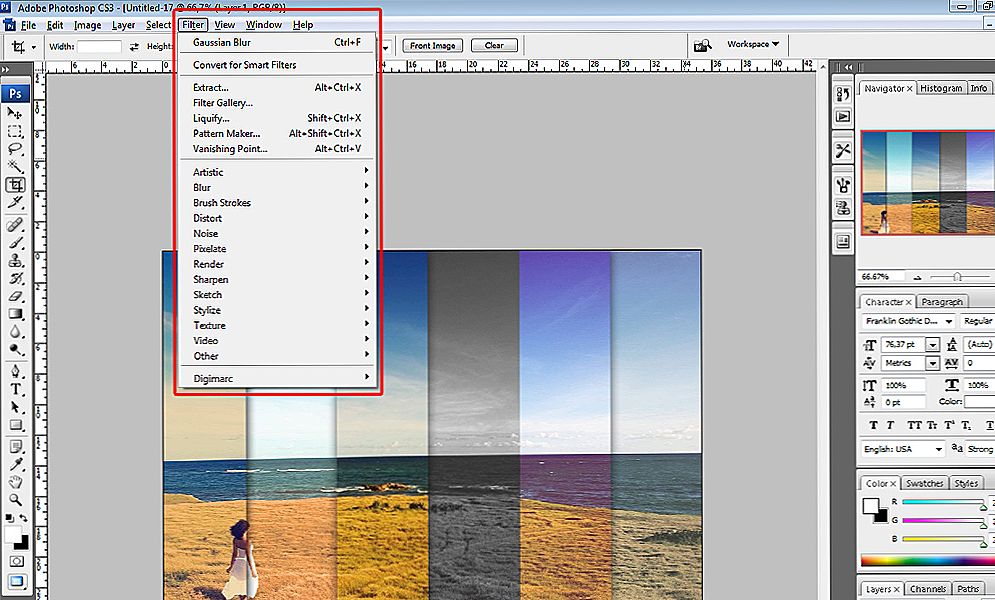Select the Gradient tool

tap(15, 314)
